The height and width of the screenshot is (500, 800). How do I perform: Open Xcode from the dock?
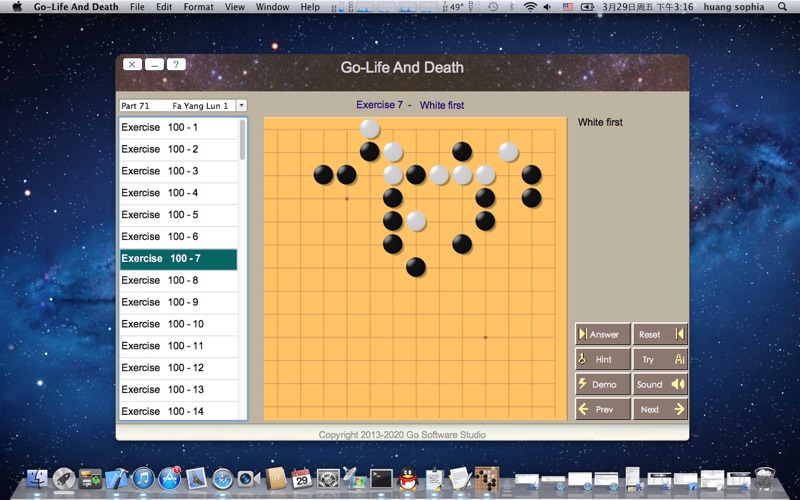pos(117,479)
